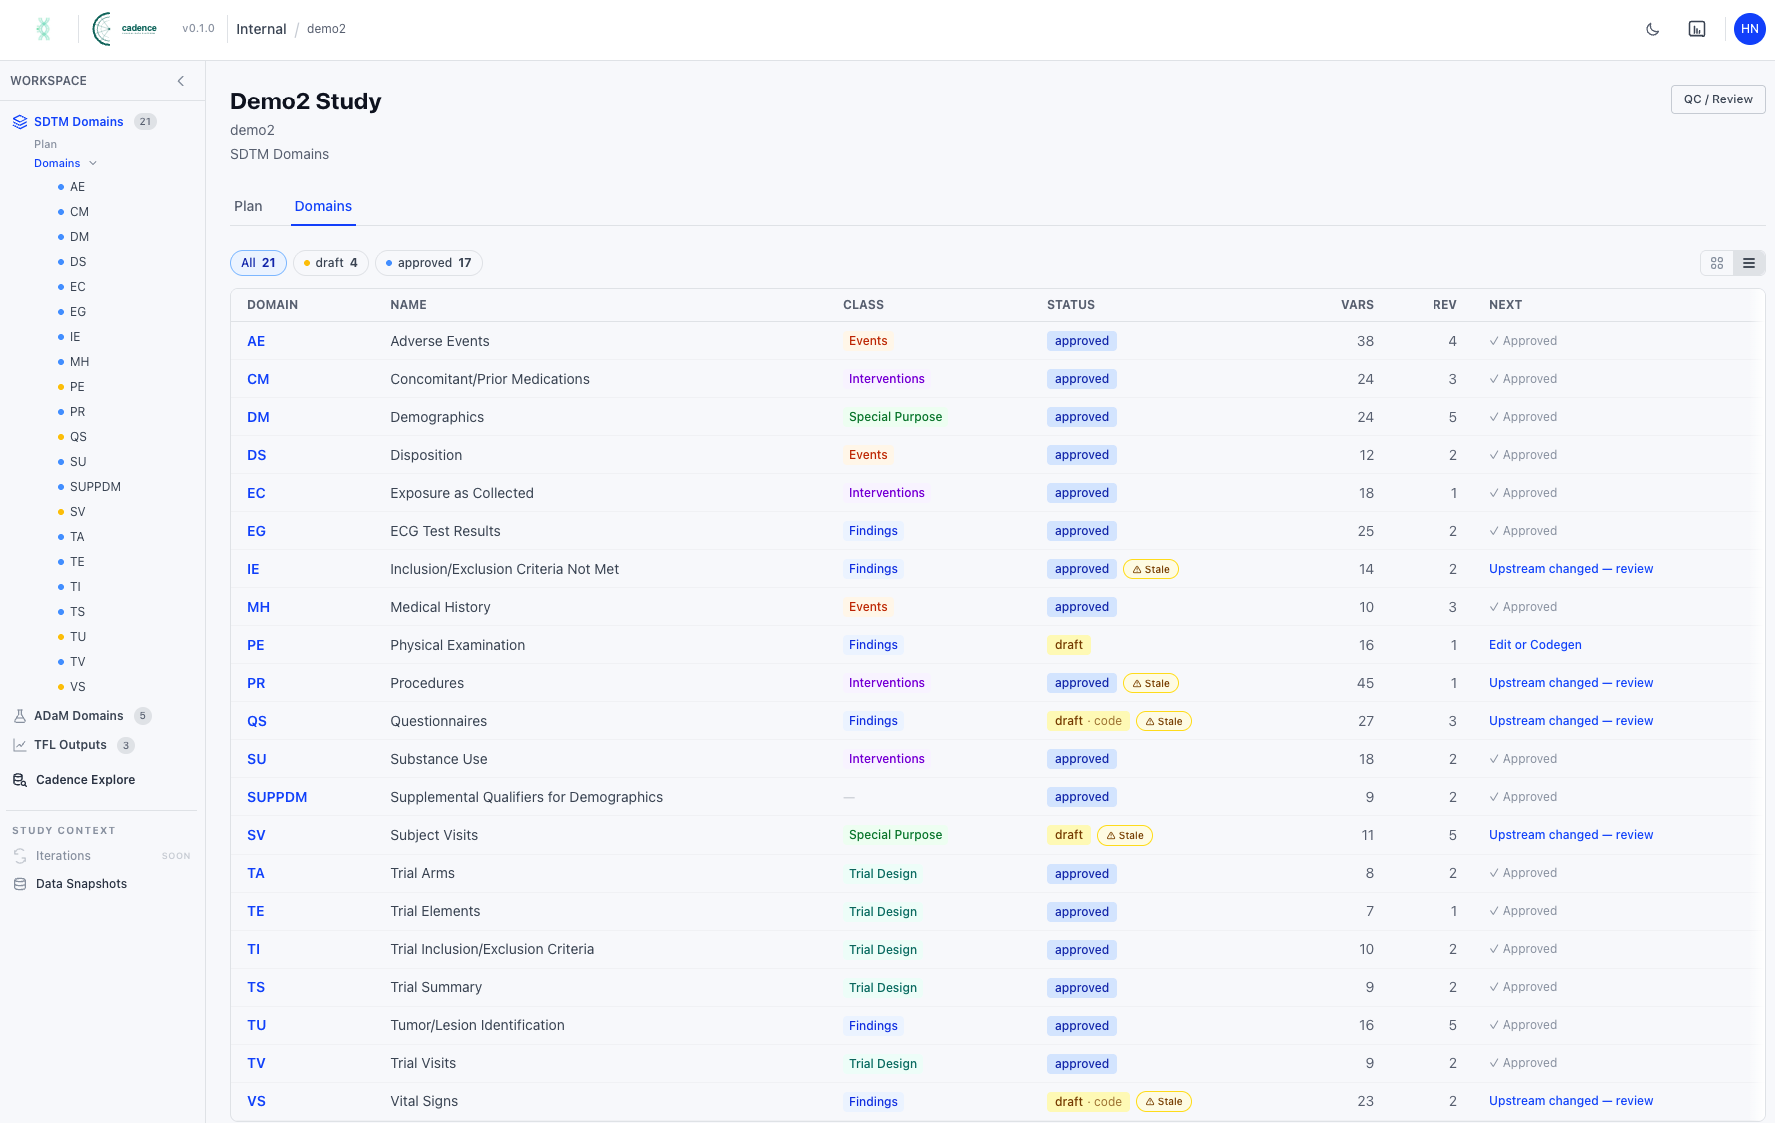Open the demo2 breadcrumb
The height and width of the screenshot is (1123, 1775).
point(326,29)
